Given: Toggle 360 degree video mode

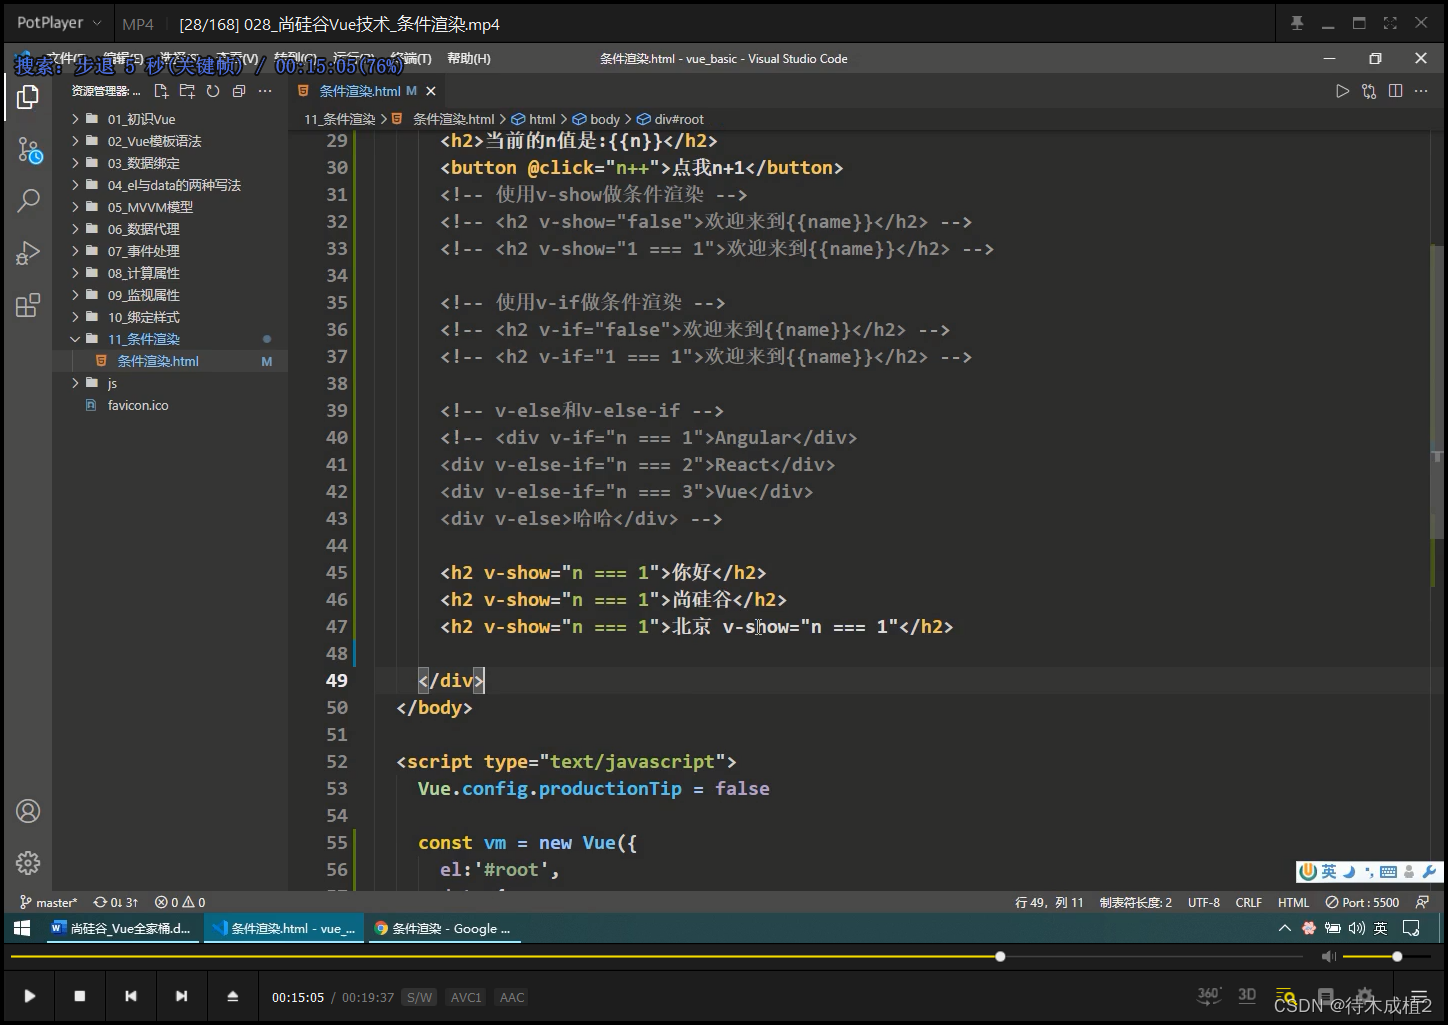Looking at the screenshot, I should click(1209, 995).
